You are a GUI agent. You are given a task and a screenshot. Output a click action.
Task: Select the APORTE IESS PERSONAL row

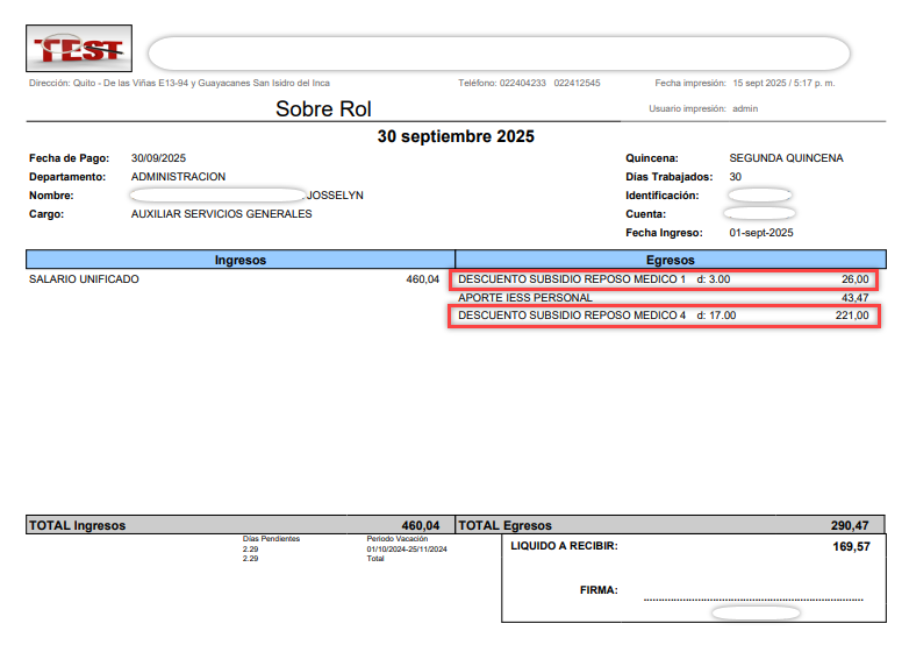[x=663, y=298]
